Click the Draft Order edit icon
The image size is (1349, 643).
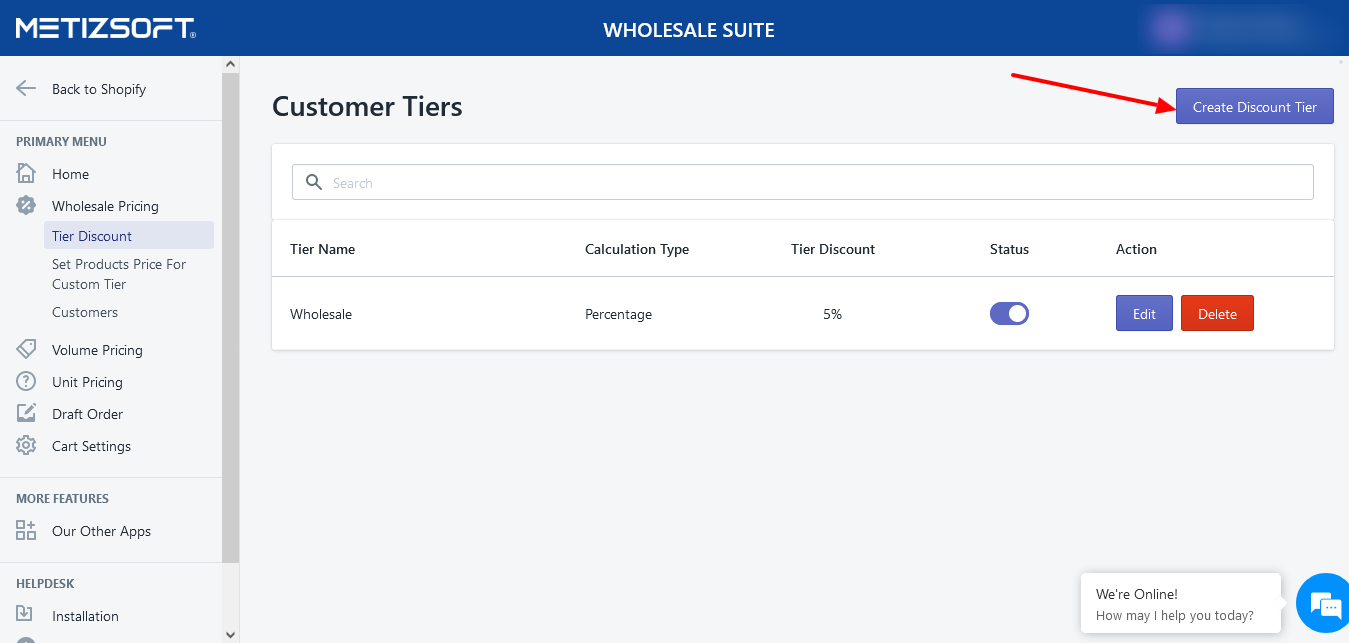[26, 414]
